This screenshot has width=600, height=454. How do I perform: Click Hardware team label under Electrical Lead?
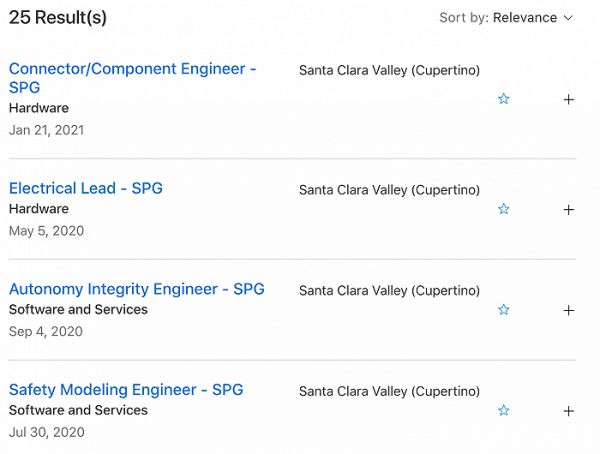tap(39, 209)
